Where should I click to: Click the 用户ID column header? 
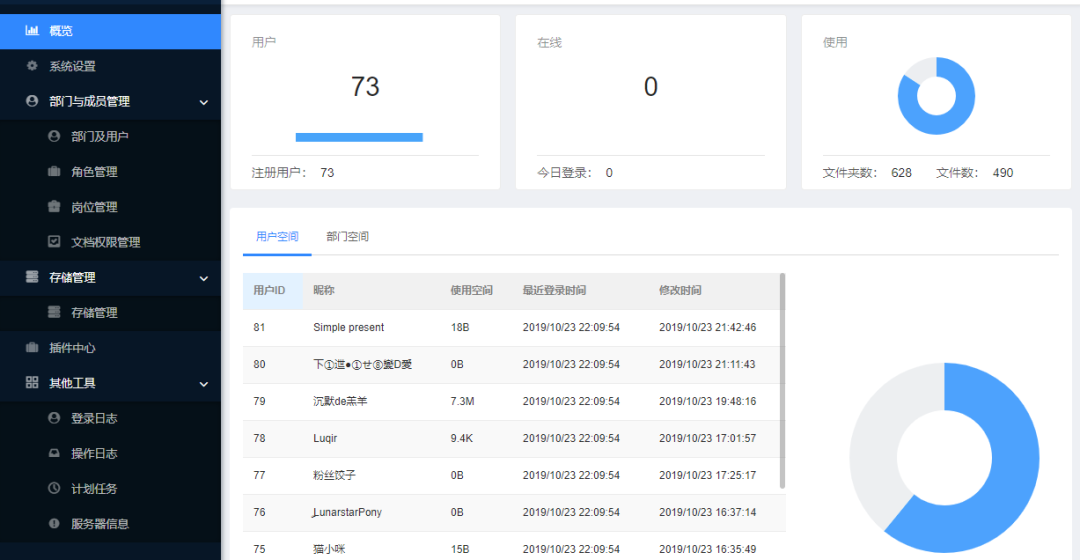pyautogui.click(x=269, y=291)
